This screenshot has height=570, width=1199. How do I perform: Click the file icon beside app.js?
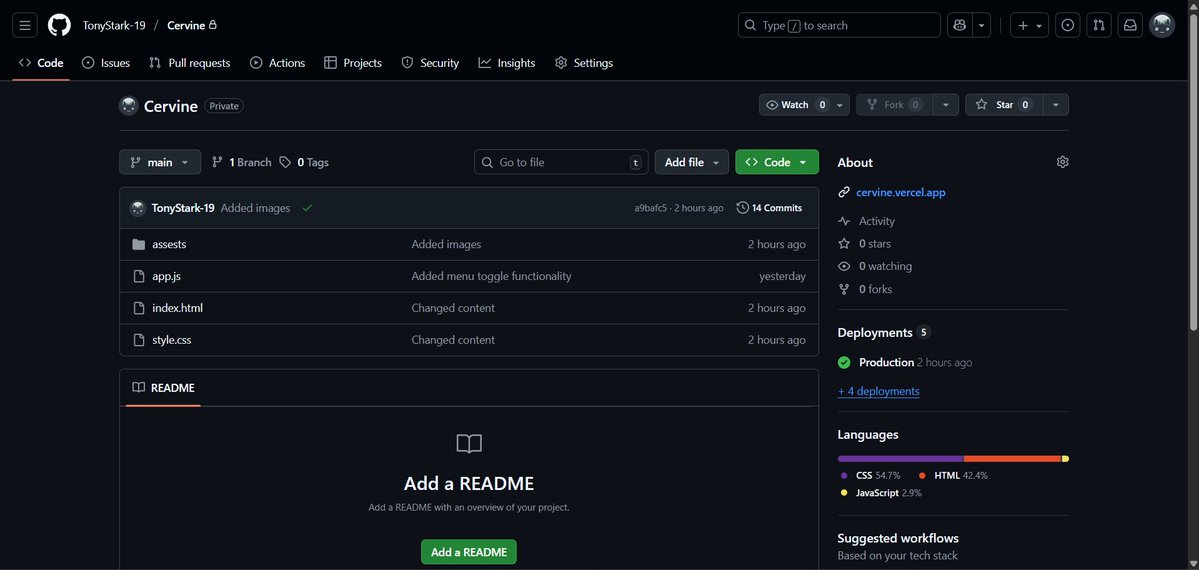[x=138, y=276]
